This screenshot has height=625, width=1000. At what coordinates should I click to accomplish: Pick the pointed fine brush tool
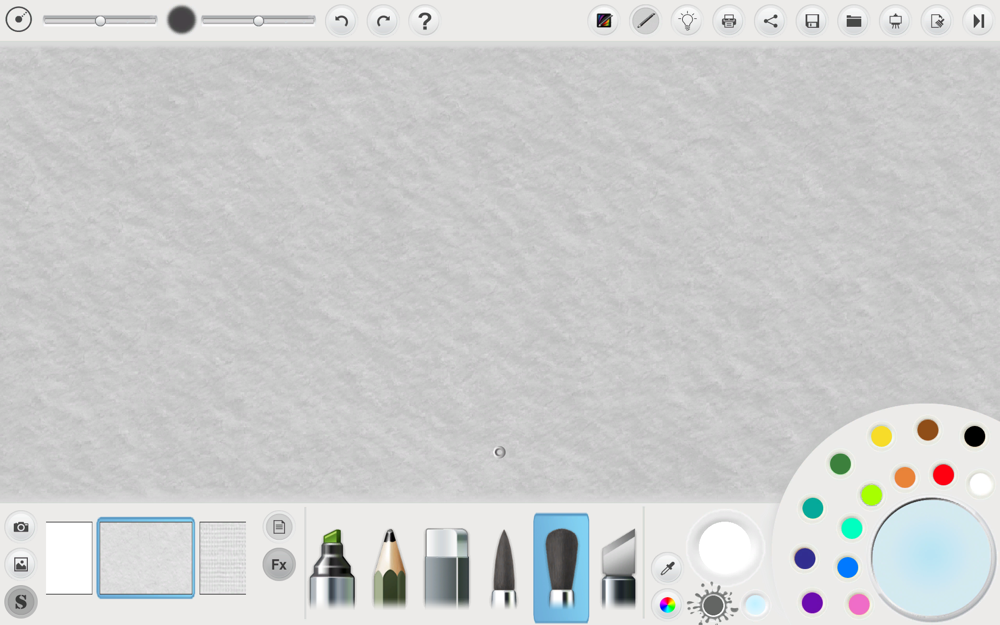click(504, 568)
